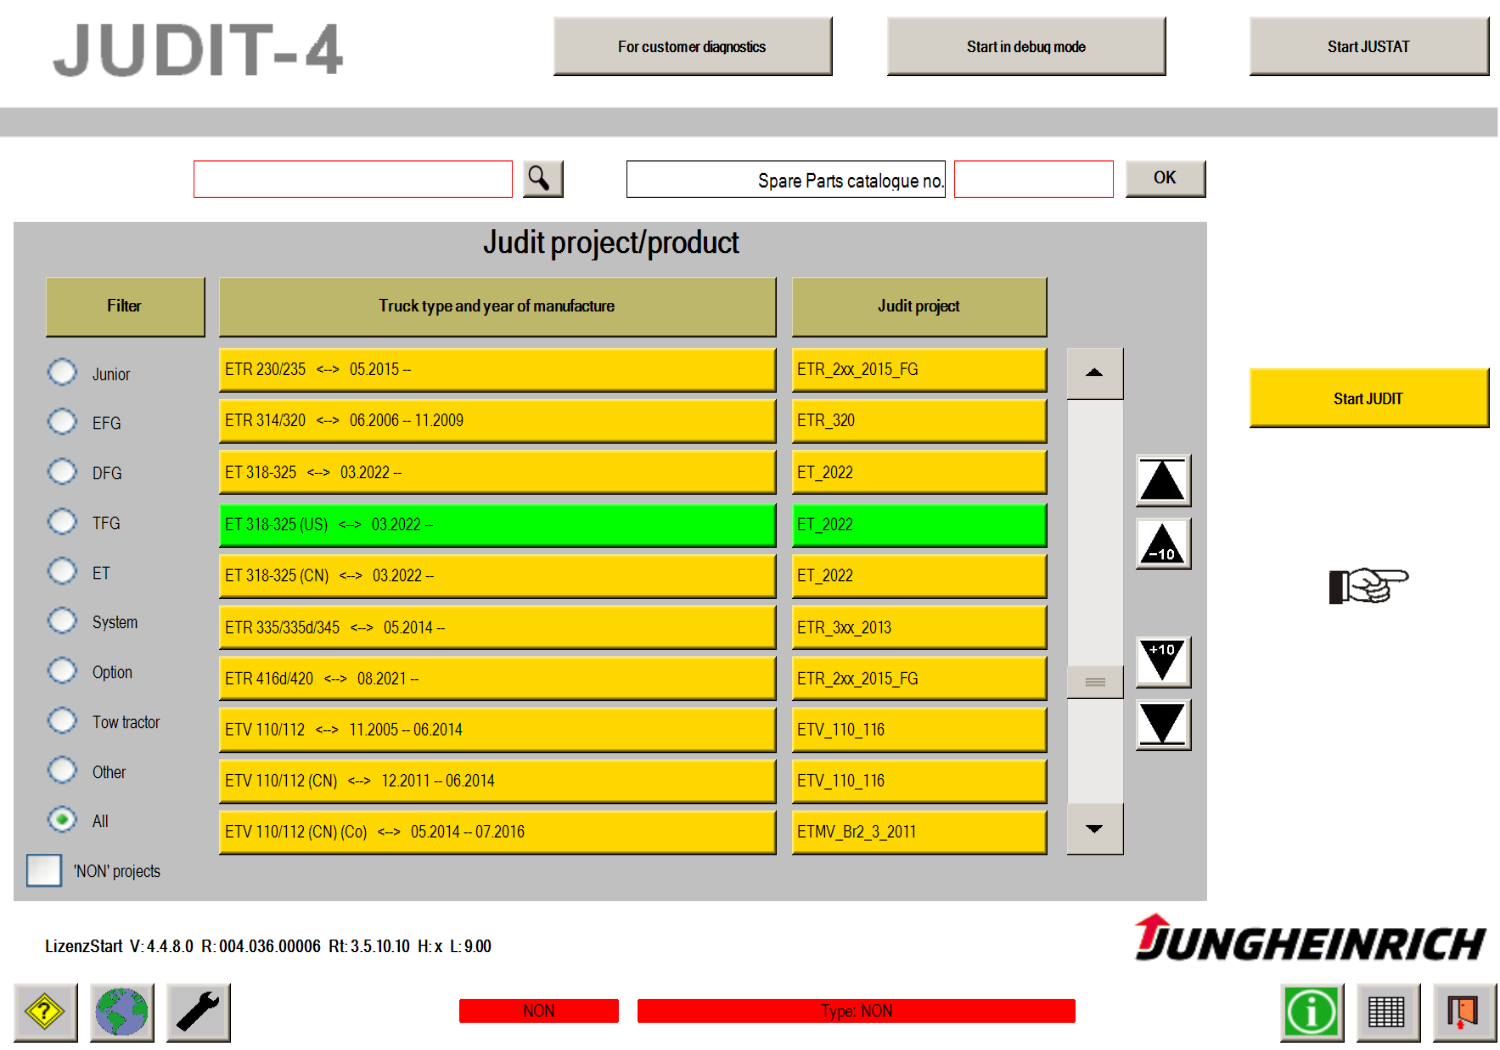
Task: Enable the 'NON' projects checkbox
Action: point(44,870)
